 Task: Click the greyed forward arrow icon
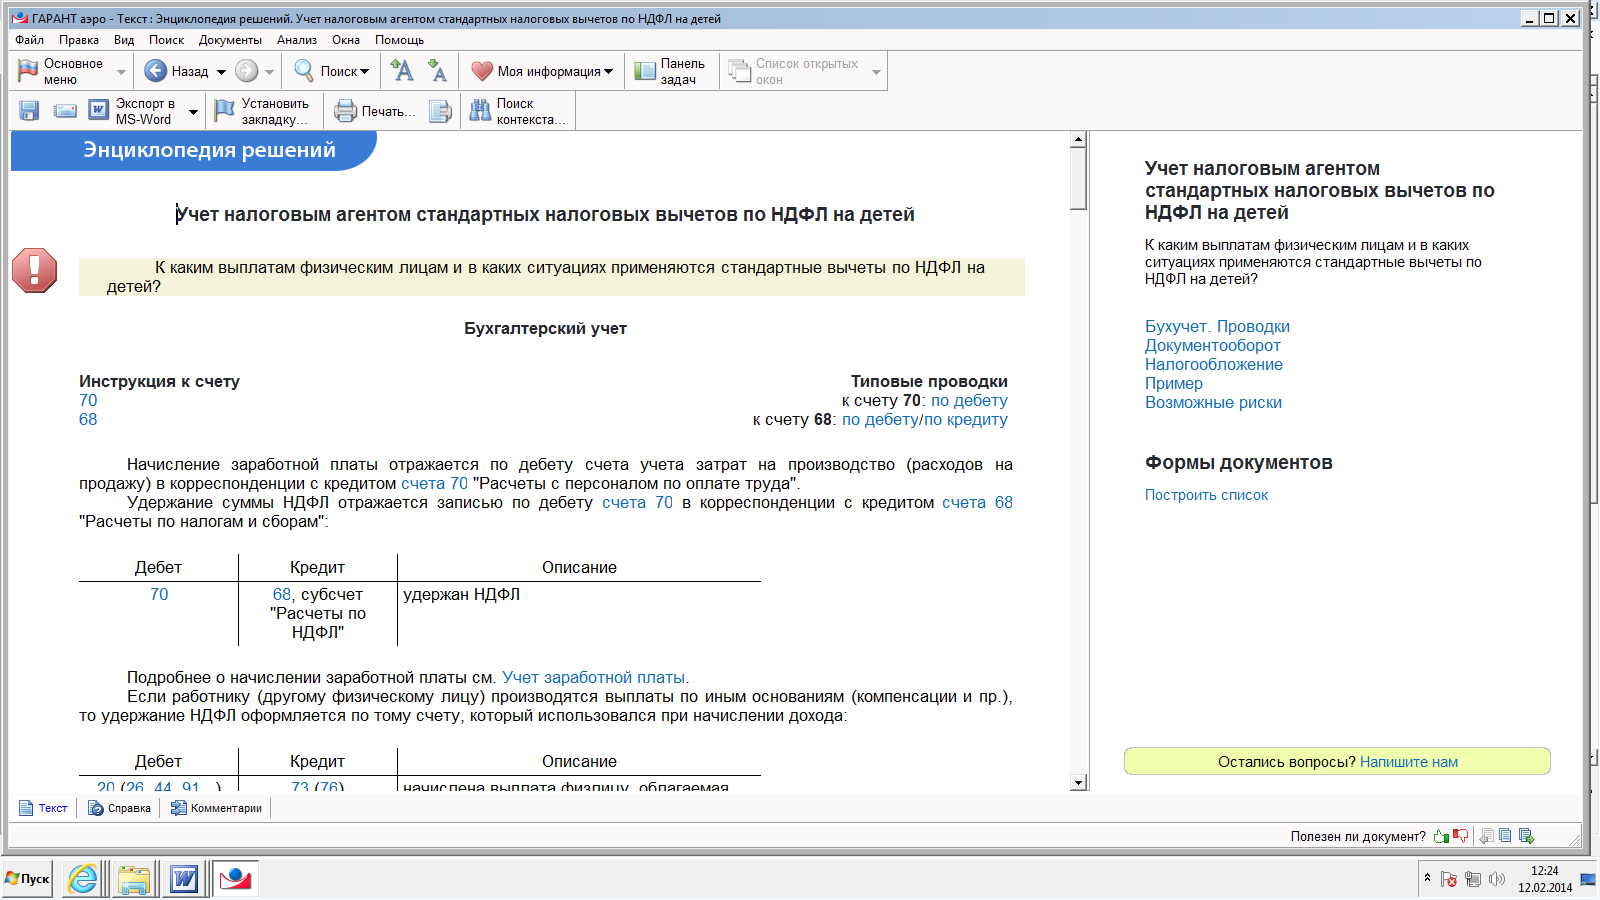[x=246, y=71]
